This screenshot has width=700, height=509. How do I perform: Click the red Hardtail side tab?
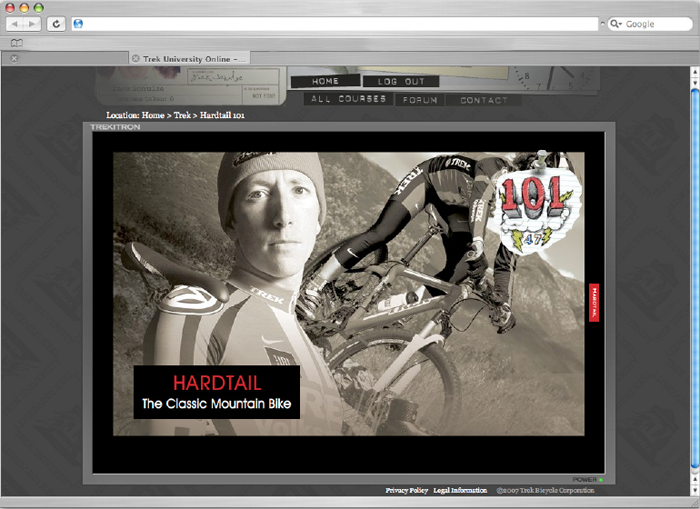click(x=594, y=301)
